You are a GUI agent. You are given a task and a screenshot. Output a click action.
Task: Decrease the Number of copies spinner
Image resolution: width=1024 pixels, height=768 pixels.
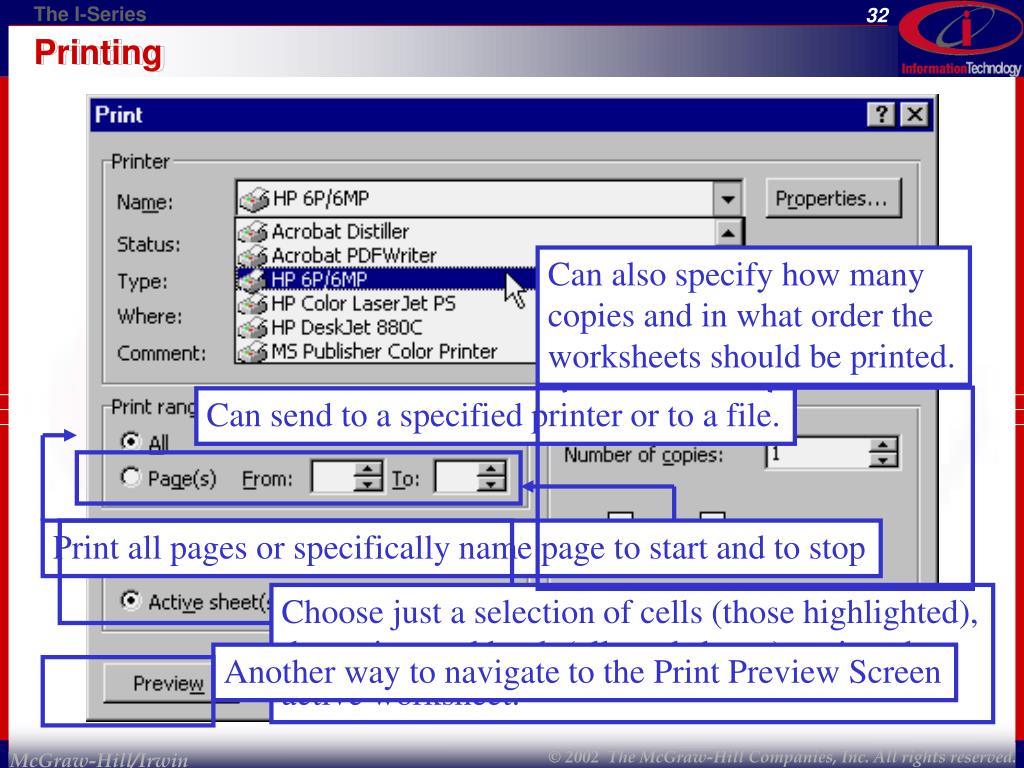pyautogui.click(x=884, y=460)
